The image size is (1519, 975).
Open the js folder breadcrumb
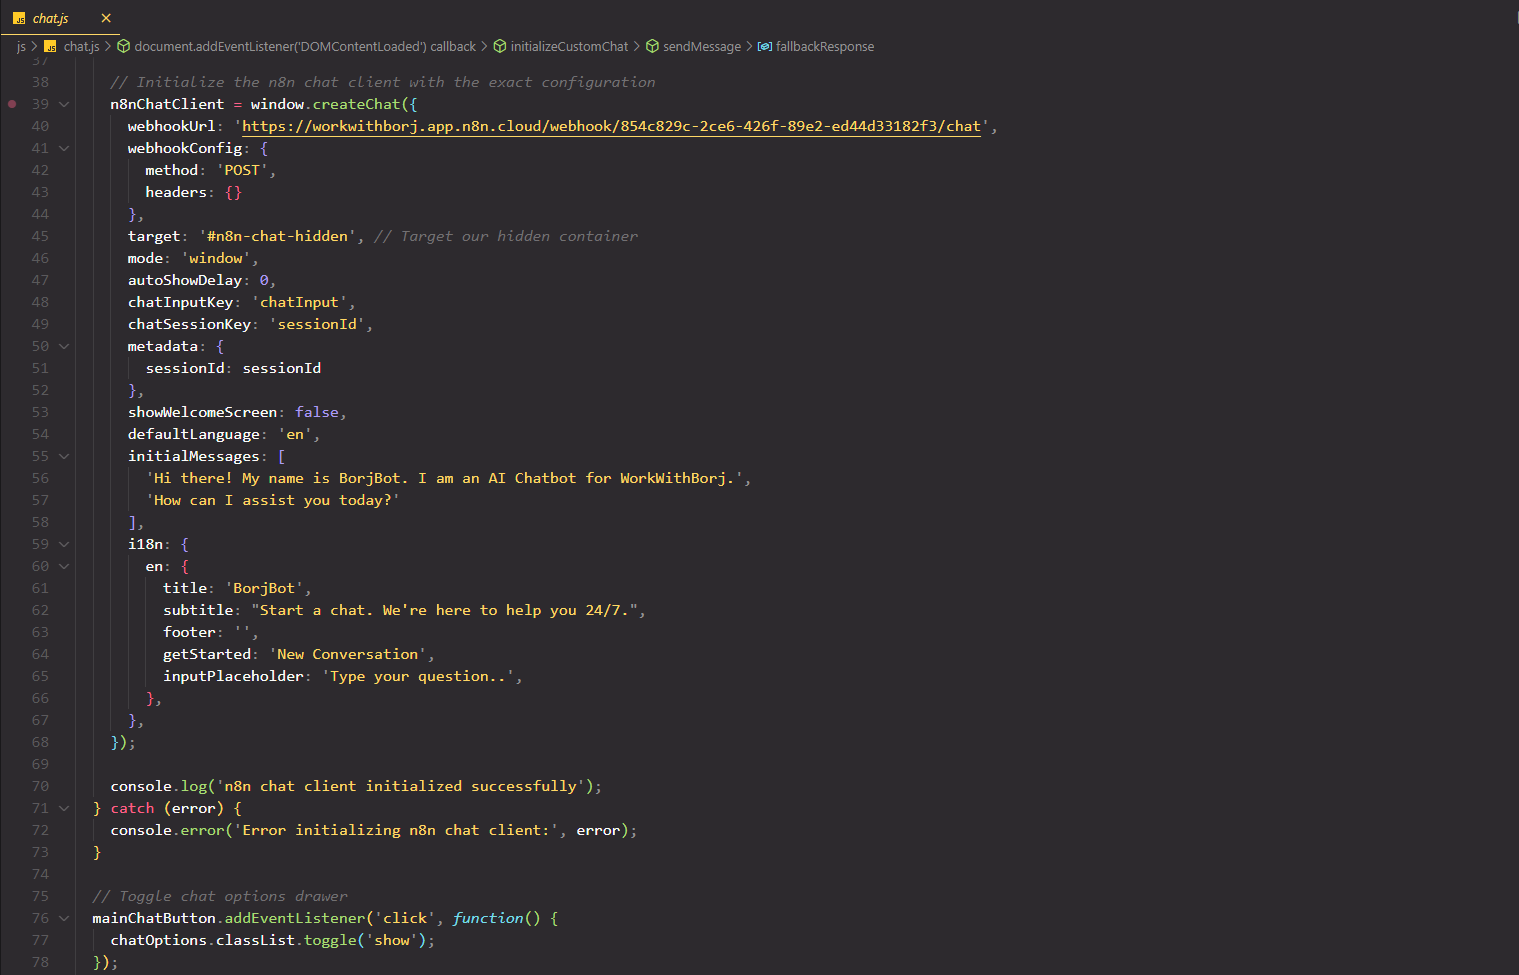click(21, 46)
